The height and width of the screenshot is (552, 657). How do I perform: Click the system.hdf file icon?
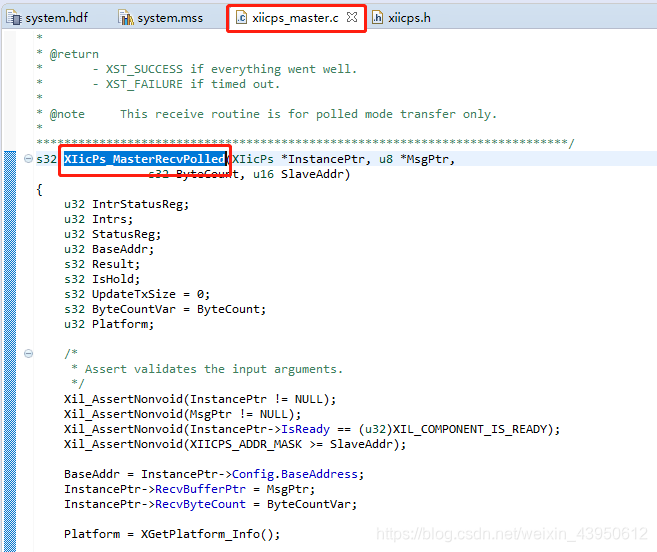[14, 18]
